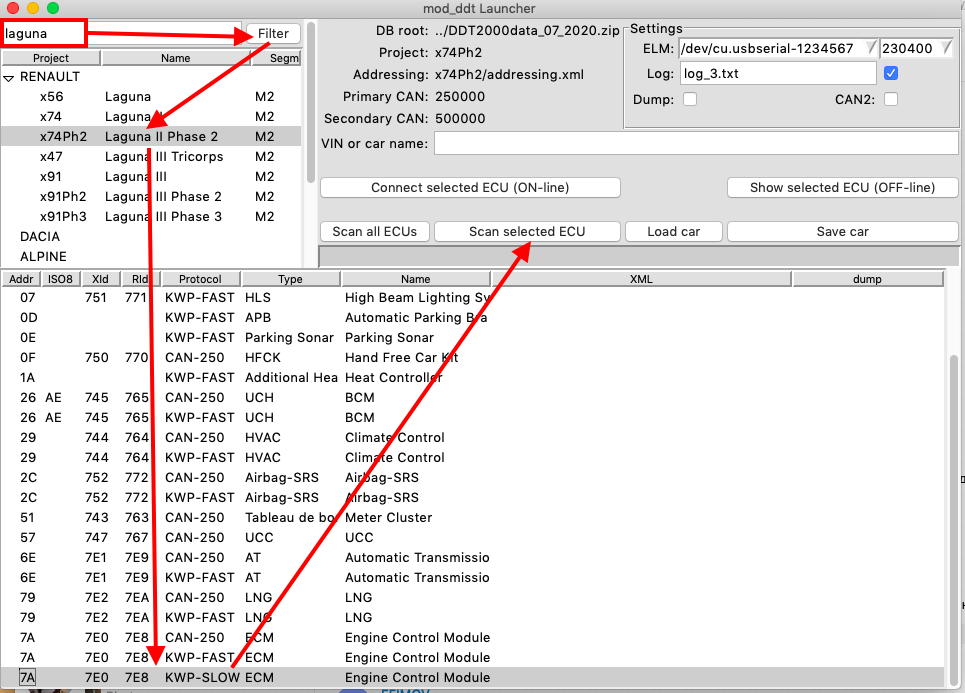Sort by the Addr column header

click(21, 279)
